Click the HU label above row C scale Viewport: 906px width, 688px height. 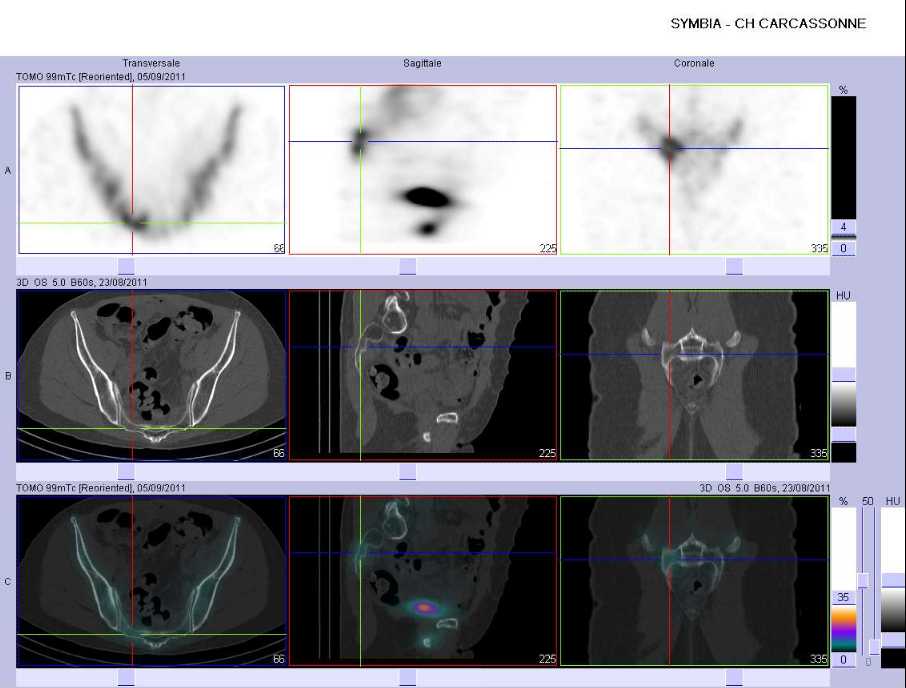coord(893,501)
